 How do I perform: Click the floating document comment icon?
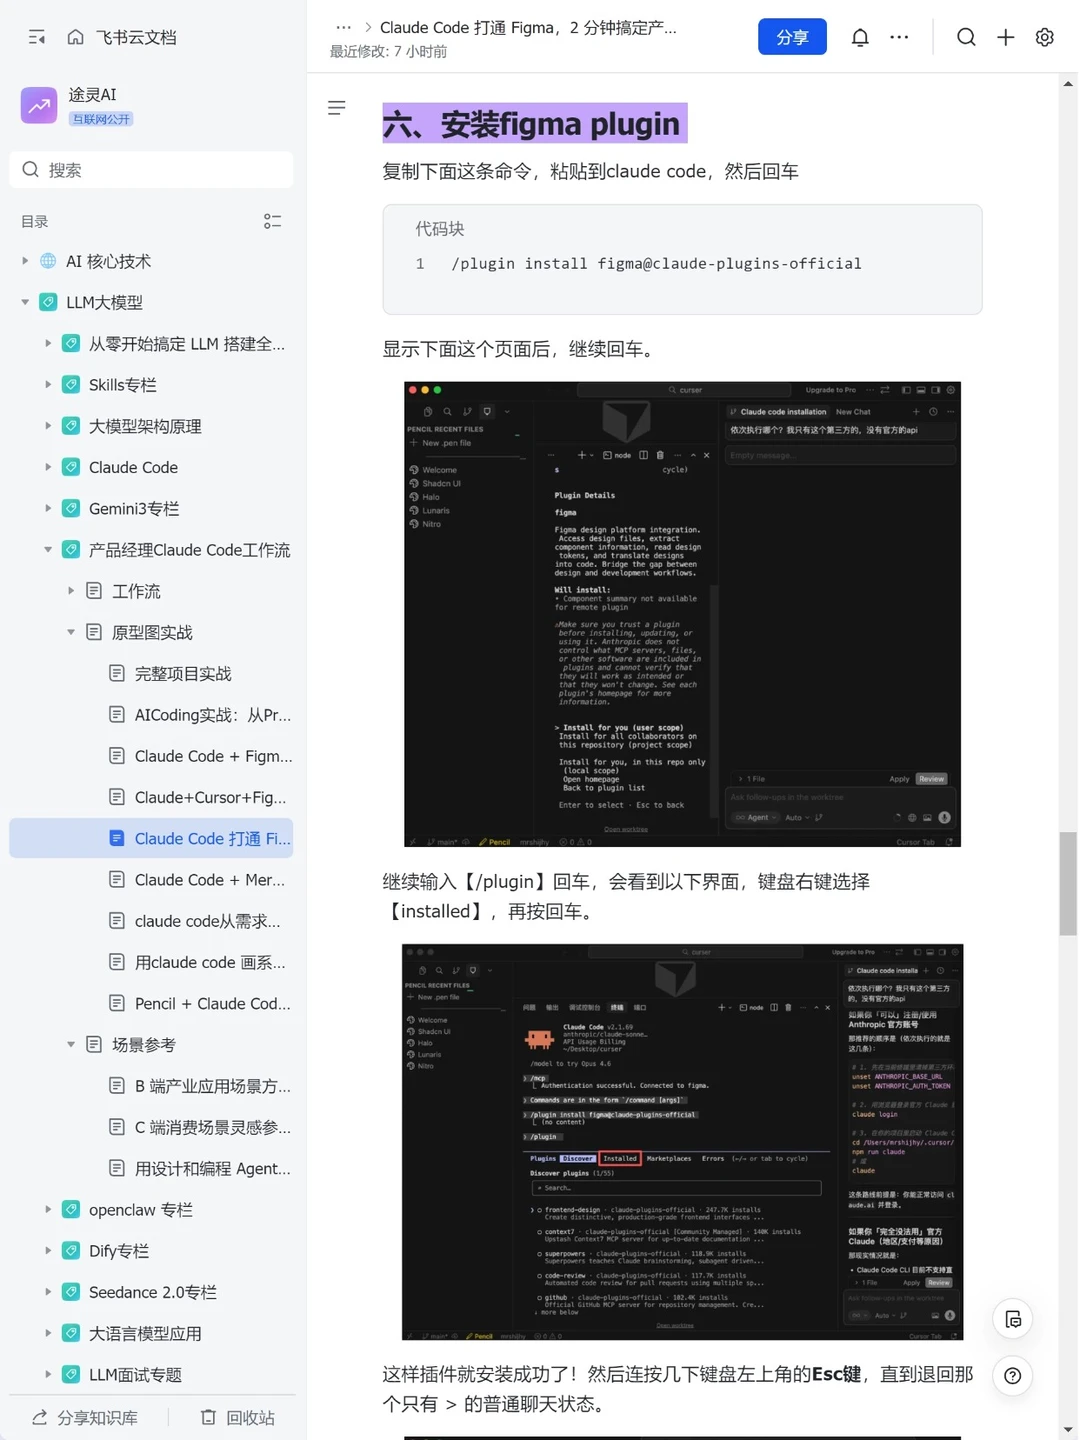tap(1013, 1319)
